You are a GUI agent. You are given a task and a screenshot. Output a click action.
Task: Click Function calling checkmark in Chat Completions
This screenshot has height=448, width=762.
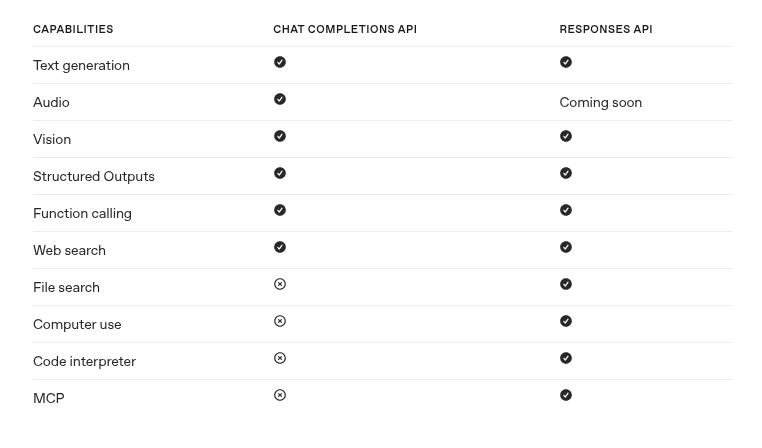pyautogui.click(x=280, y=210)
